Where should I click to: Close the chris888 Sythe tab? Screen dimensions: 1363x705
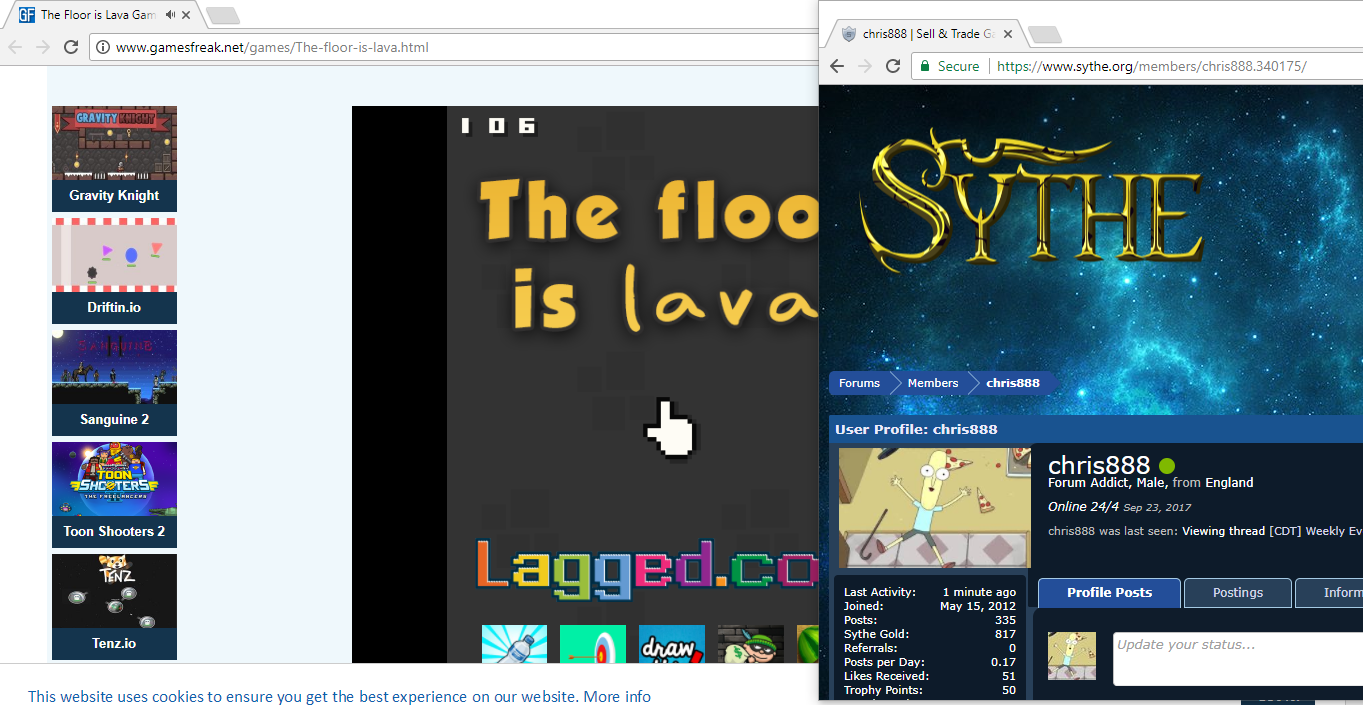point(1008,34)
